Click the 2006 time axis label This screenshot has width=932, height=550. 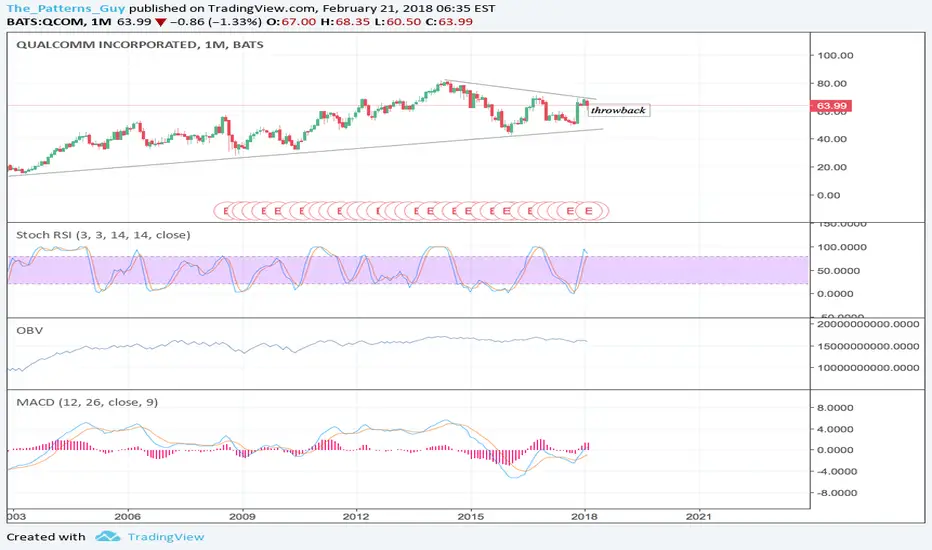tap(127, 516)
